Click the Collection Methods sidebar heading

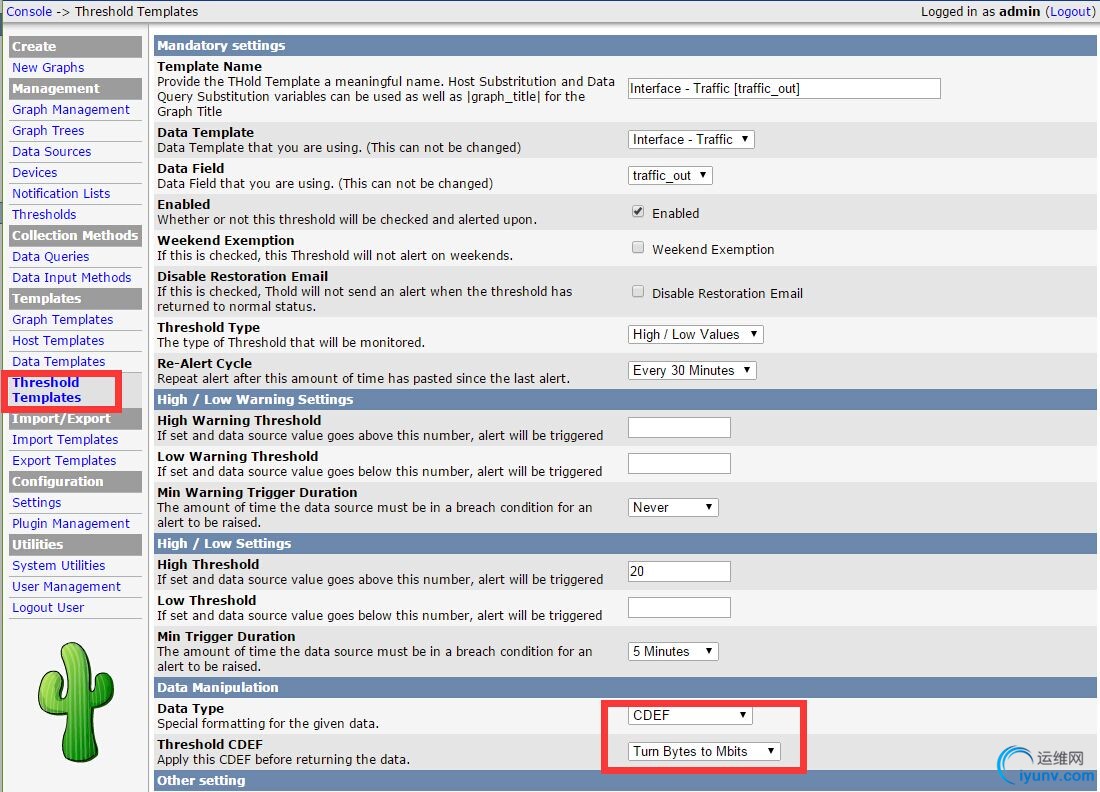tap(75, 236)
